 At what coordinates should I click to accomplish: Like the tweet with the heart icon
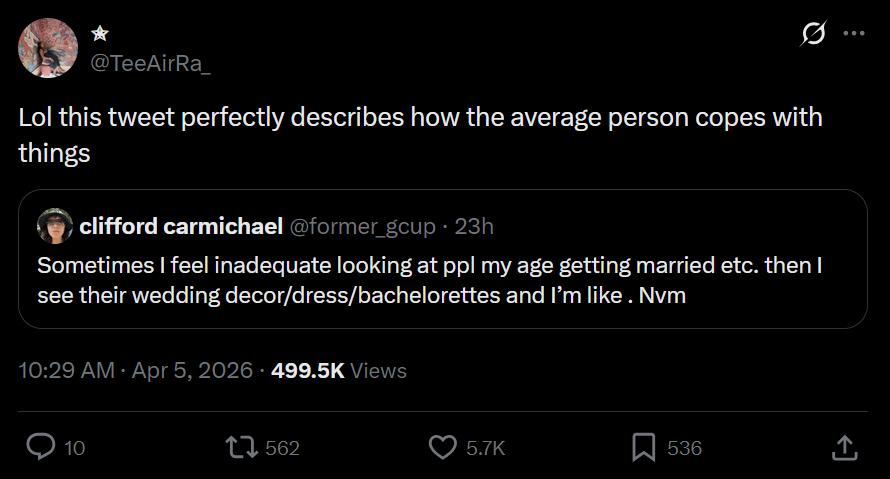(442, 447)
